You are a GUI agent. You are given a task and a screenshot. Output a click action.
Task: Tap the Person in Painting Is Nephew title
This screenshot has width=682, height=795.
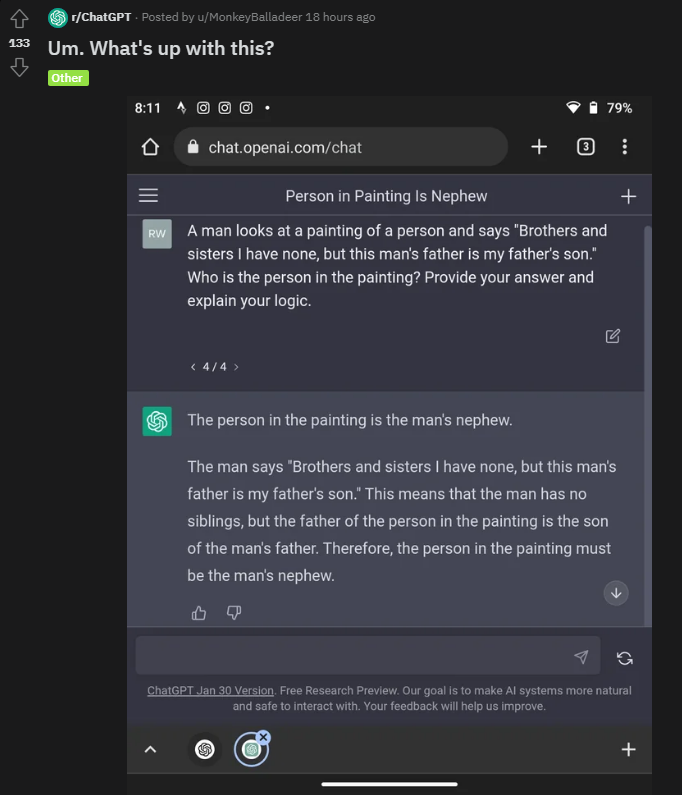386,196
